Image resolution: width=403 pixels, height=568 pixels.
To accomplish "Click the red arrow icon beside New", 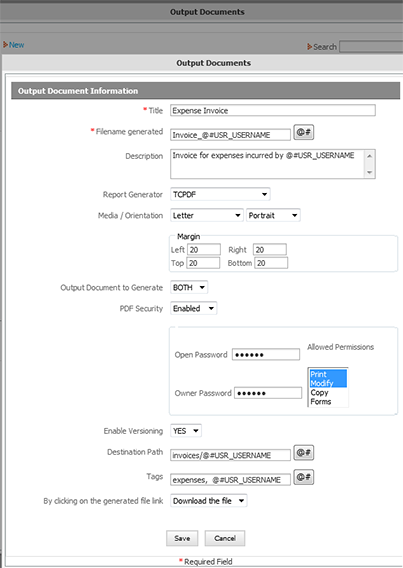I will [x=5, y=45].
